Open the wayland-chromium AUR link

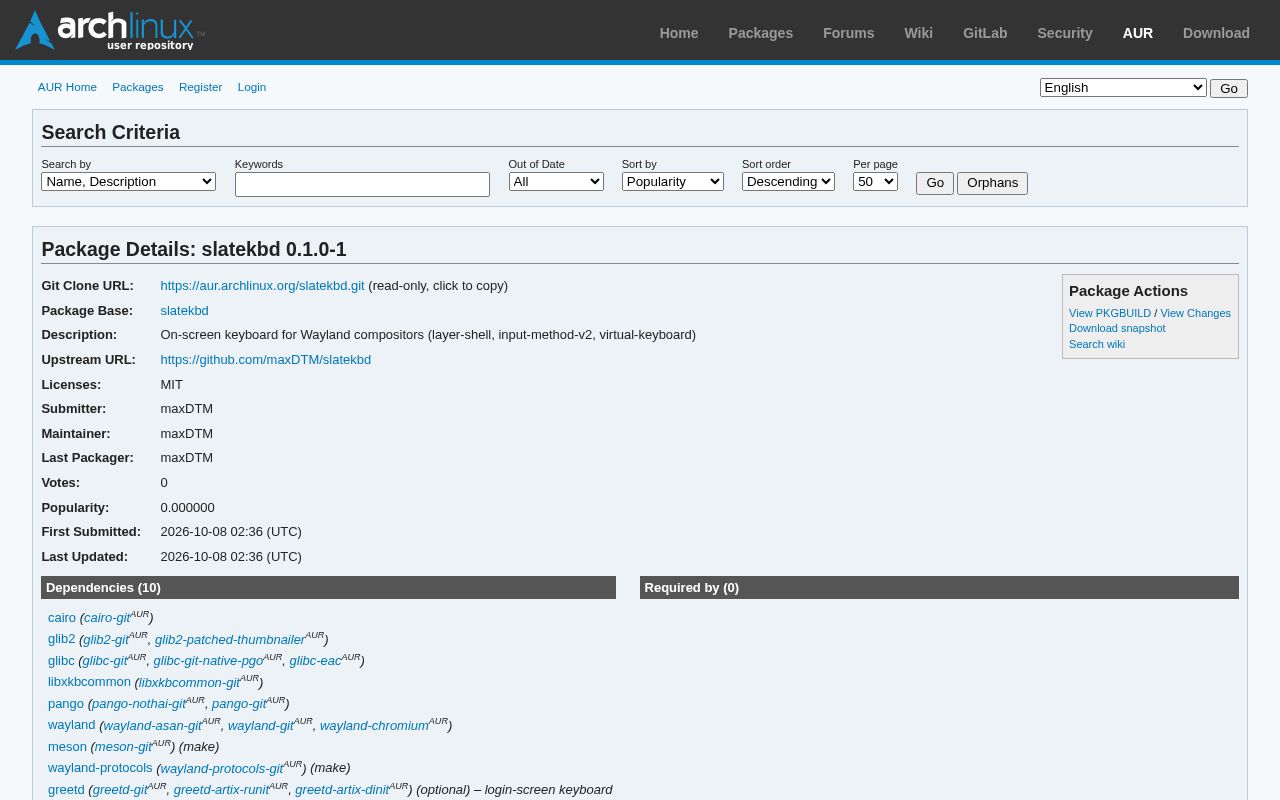tap(374, 726)
